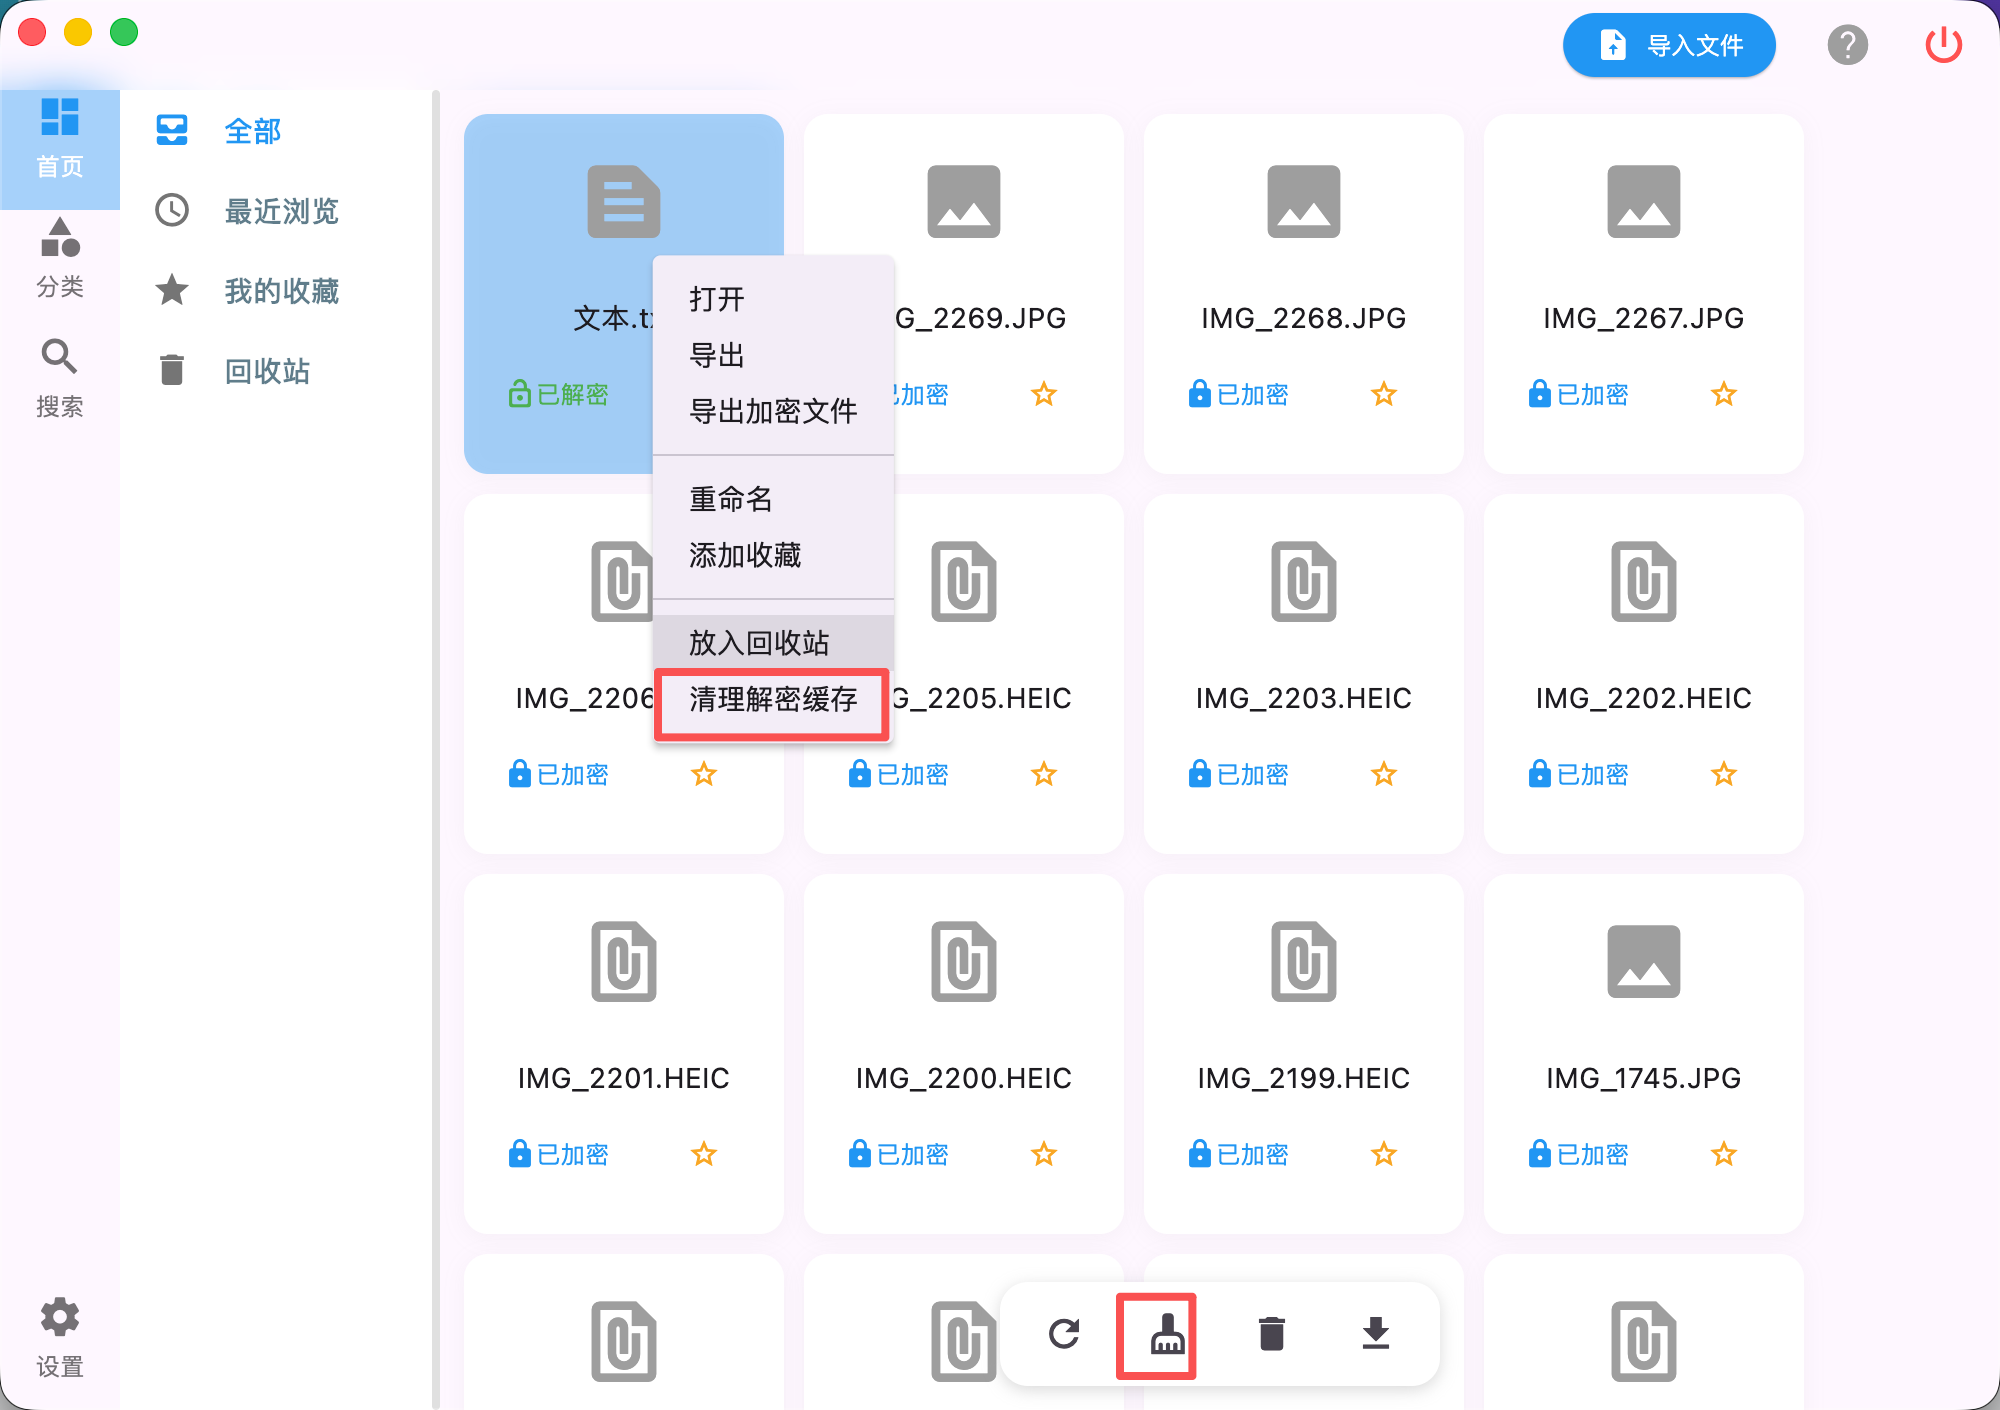The width and height of the screenshot is (2000, 1410).
Task: Click the broom clean-cache icon in the toolbar
Action: click(x=1167, y=1334)
